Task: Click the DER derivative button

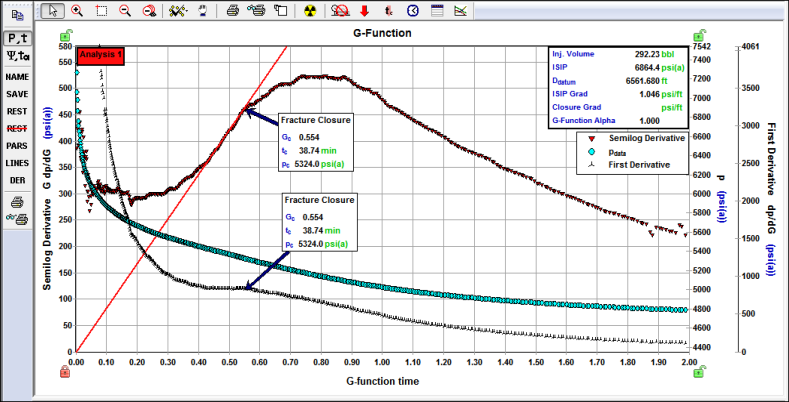Action: click(x=17, y=180)
